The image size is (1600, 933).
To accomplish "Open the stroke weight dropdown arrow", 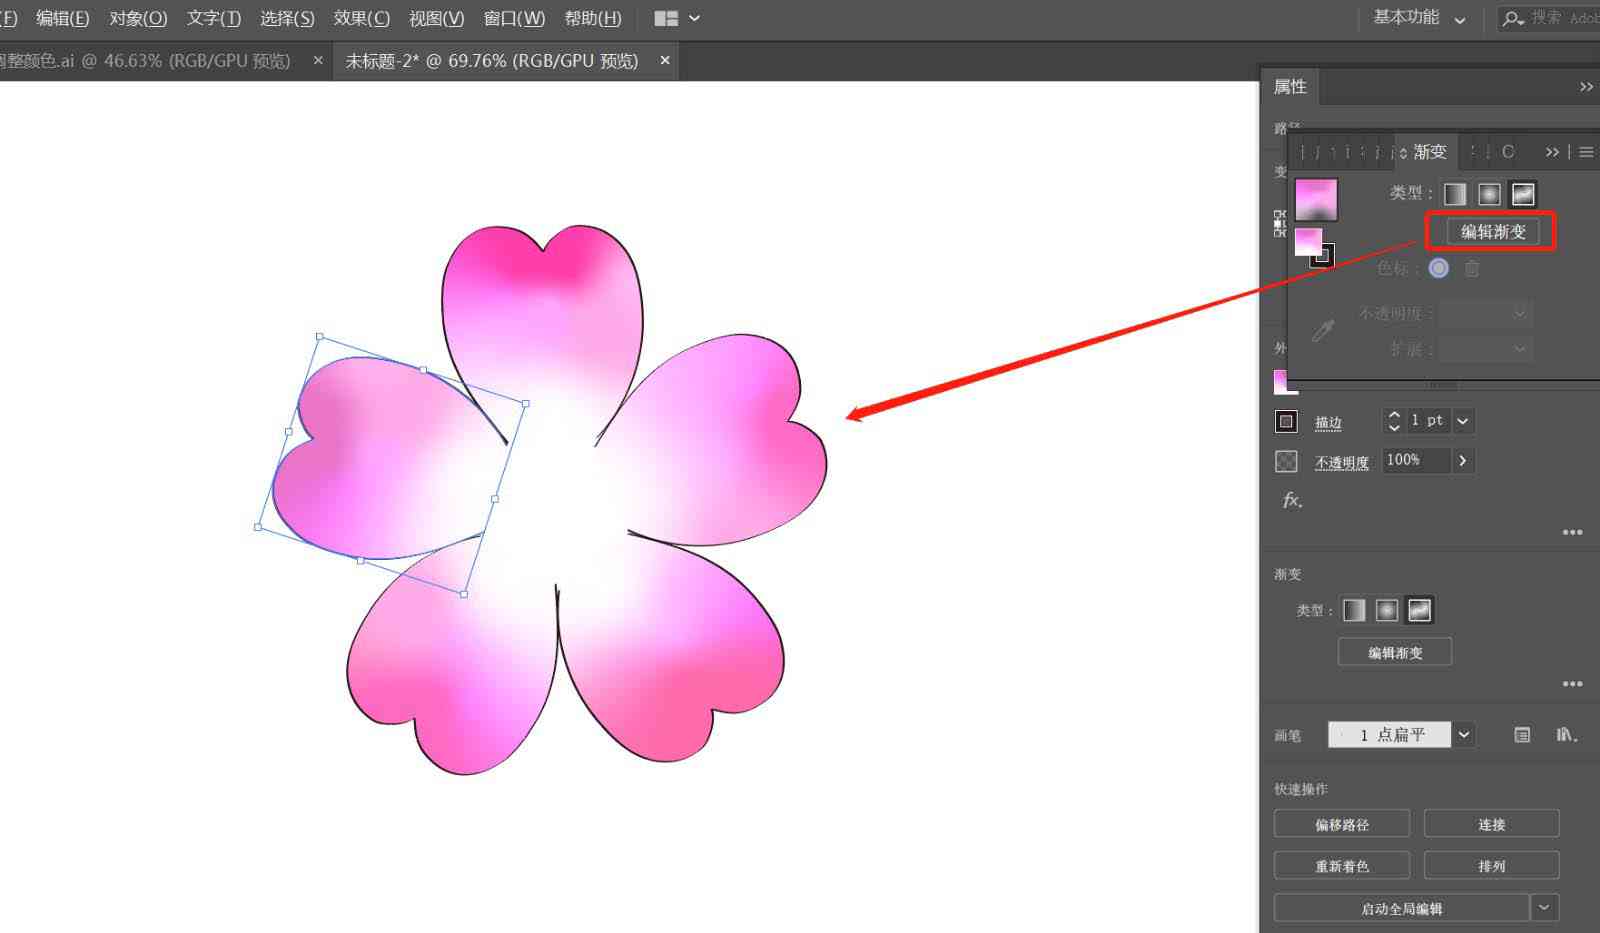I will pos(1463,421).
